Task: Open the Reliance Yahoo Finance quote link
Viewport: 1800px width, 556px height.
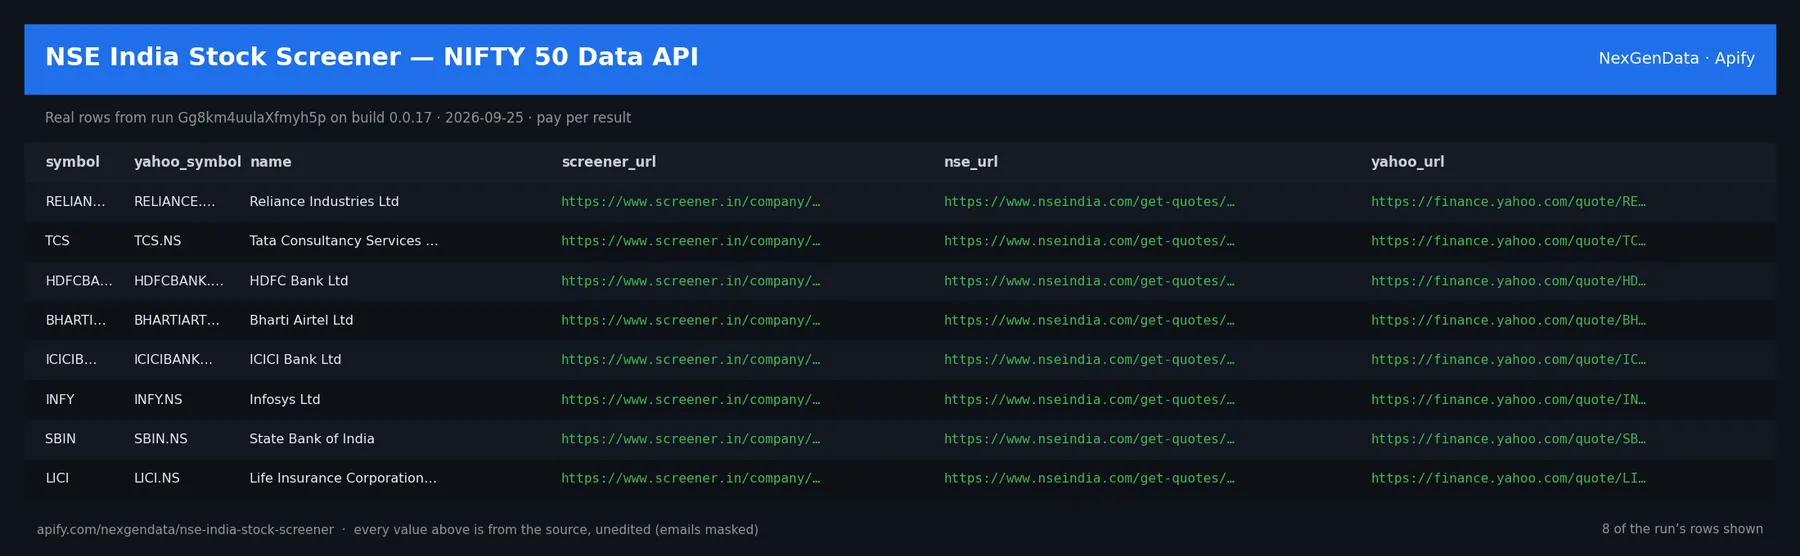Action: [1508, 202]
